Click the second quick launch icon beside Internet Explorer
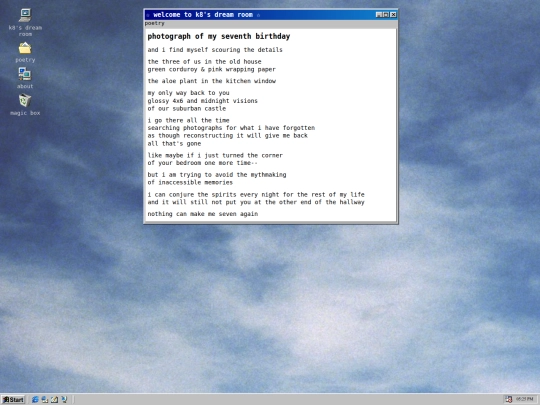The image size is (540, 405). [45, 399]
